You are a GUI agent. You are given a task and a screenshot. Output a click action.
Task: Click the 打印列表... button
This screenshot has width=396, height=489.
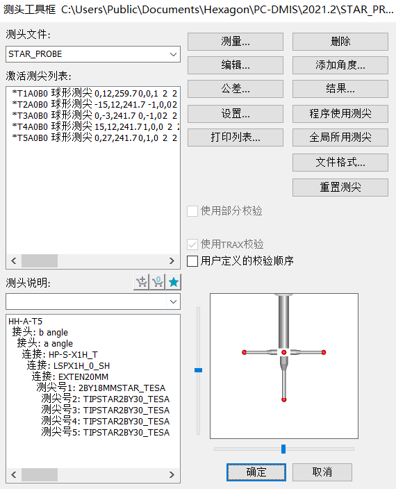click(x=235, y=137)
